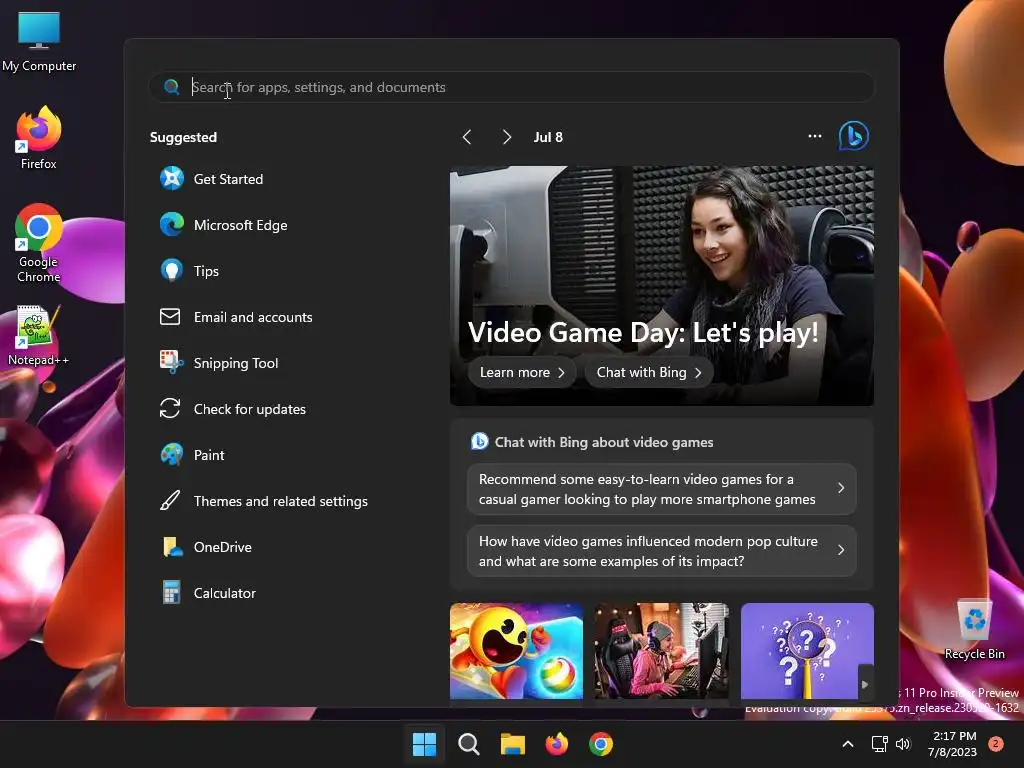Screen dimensions: 1024x768
Task: Click Learn more on Video Game Day card
Action: point(522,372)
